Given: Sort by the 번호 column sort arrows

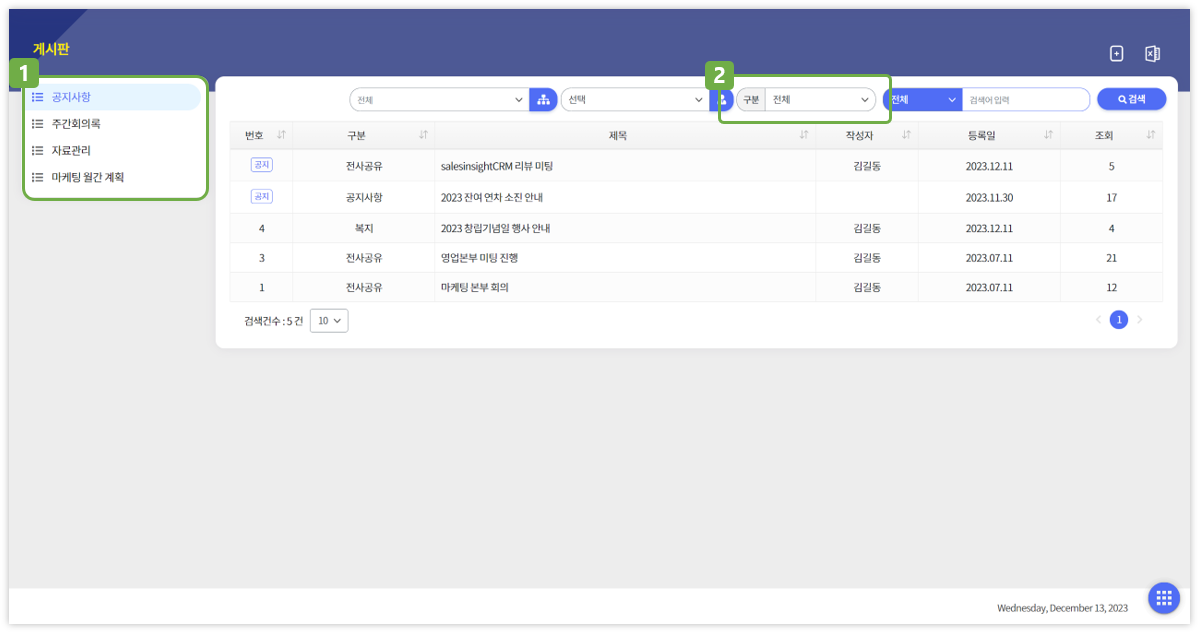Looking at the screenshot, I should click(x=281, y=135).
